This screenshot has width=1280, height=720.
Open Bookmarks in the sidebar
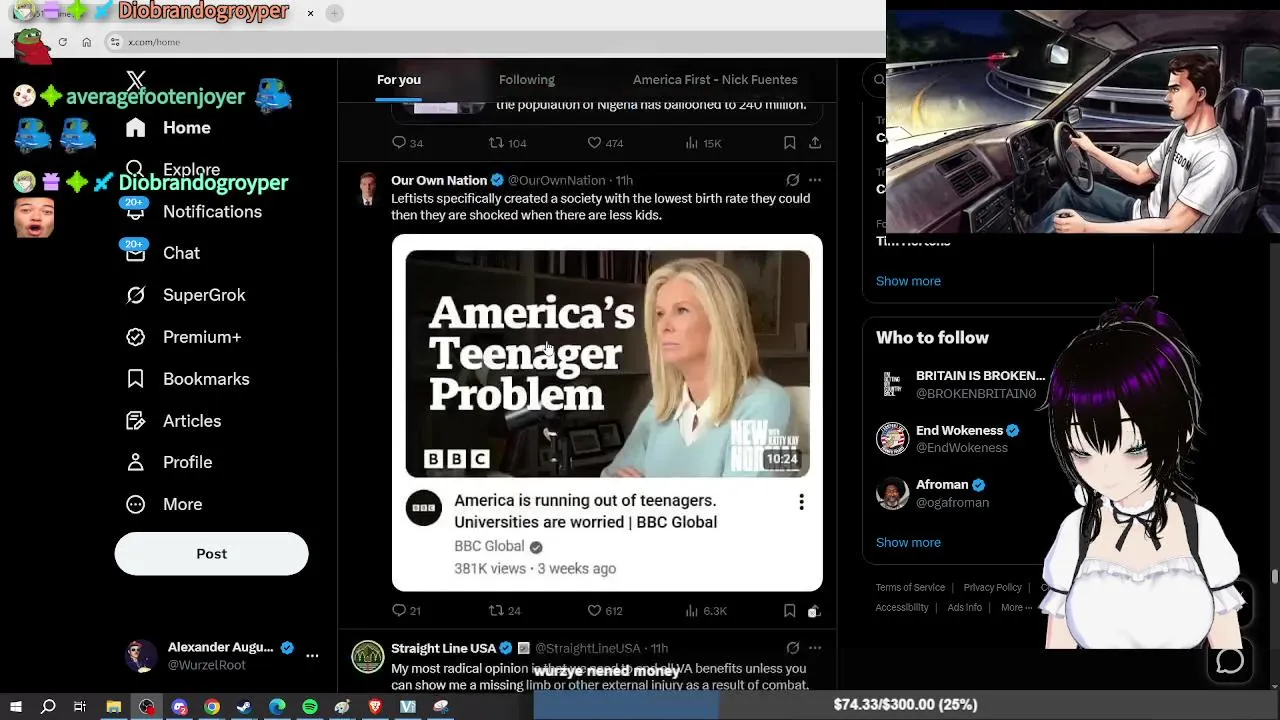click(206, 379)
